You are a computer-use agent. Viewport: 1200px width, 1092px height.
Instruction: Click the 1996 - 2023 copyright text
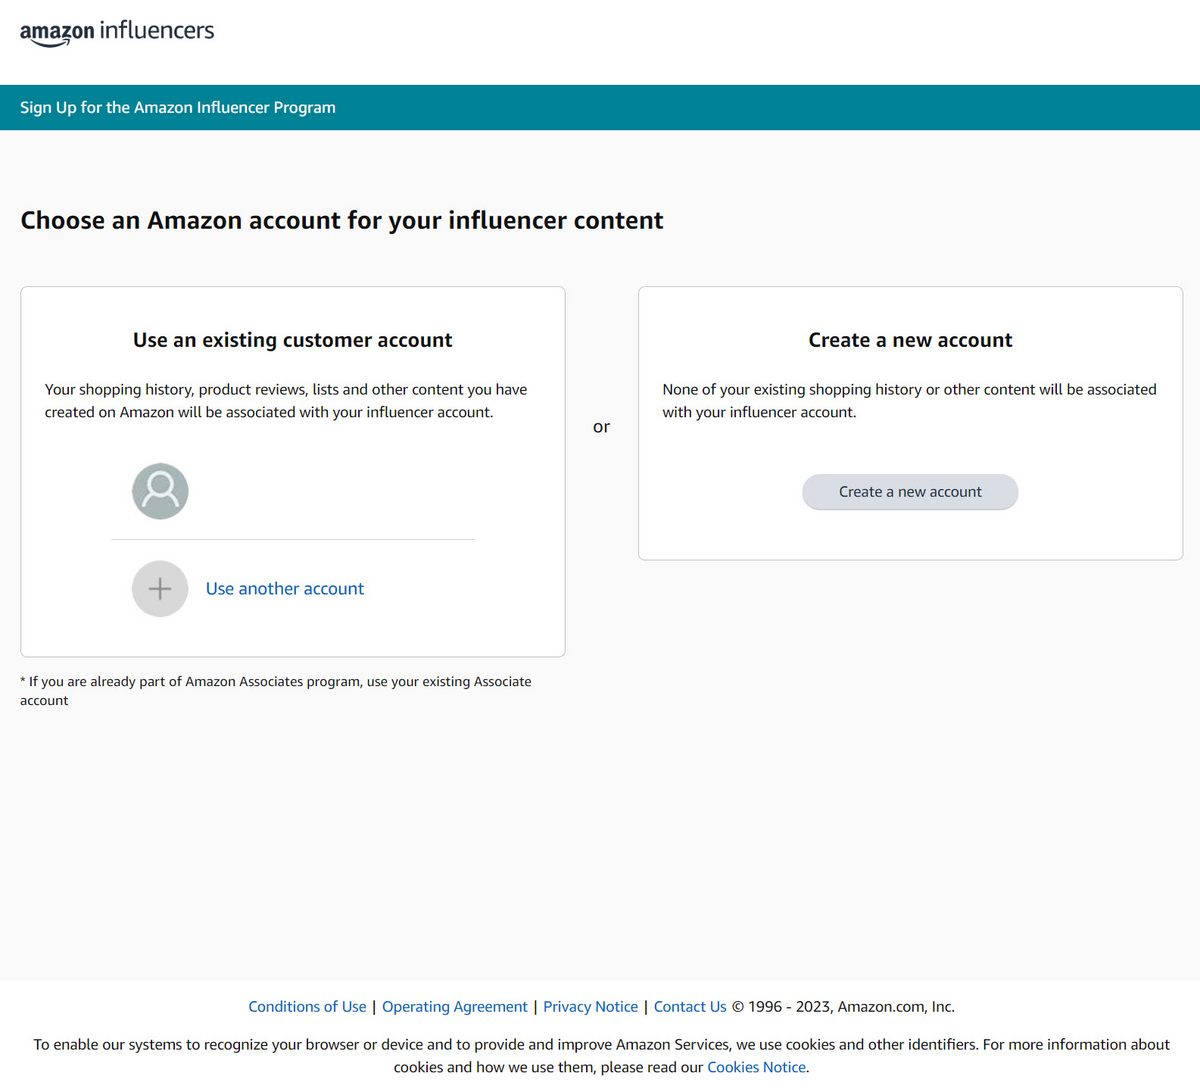click(x=843, y=1007)
